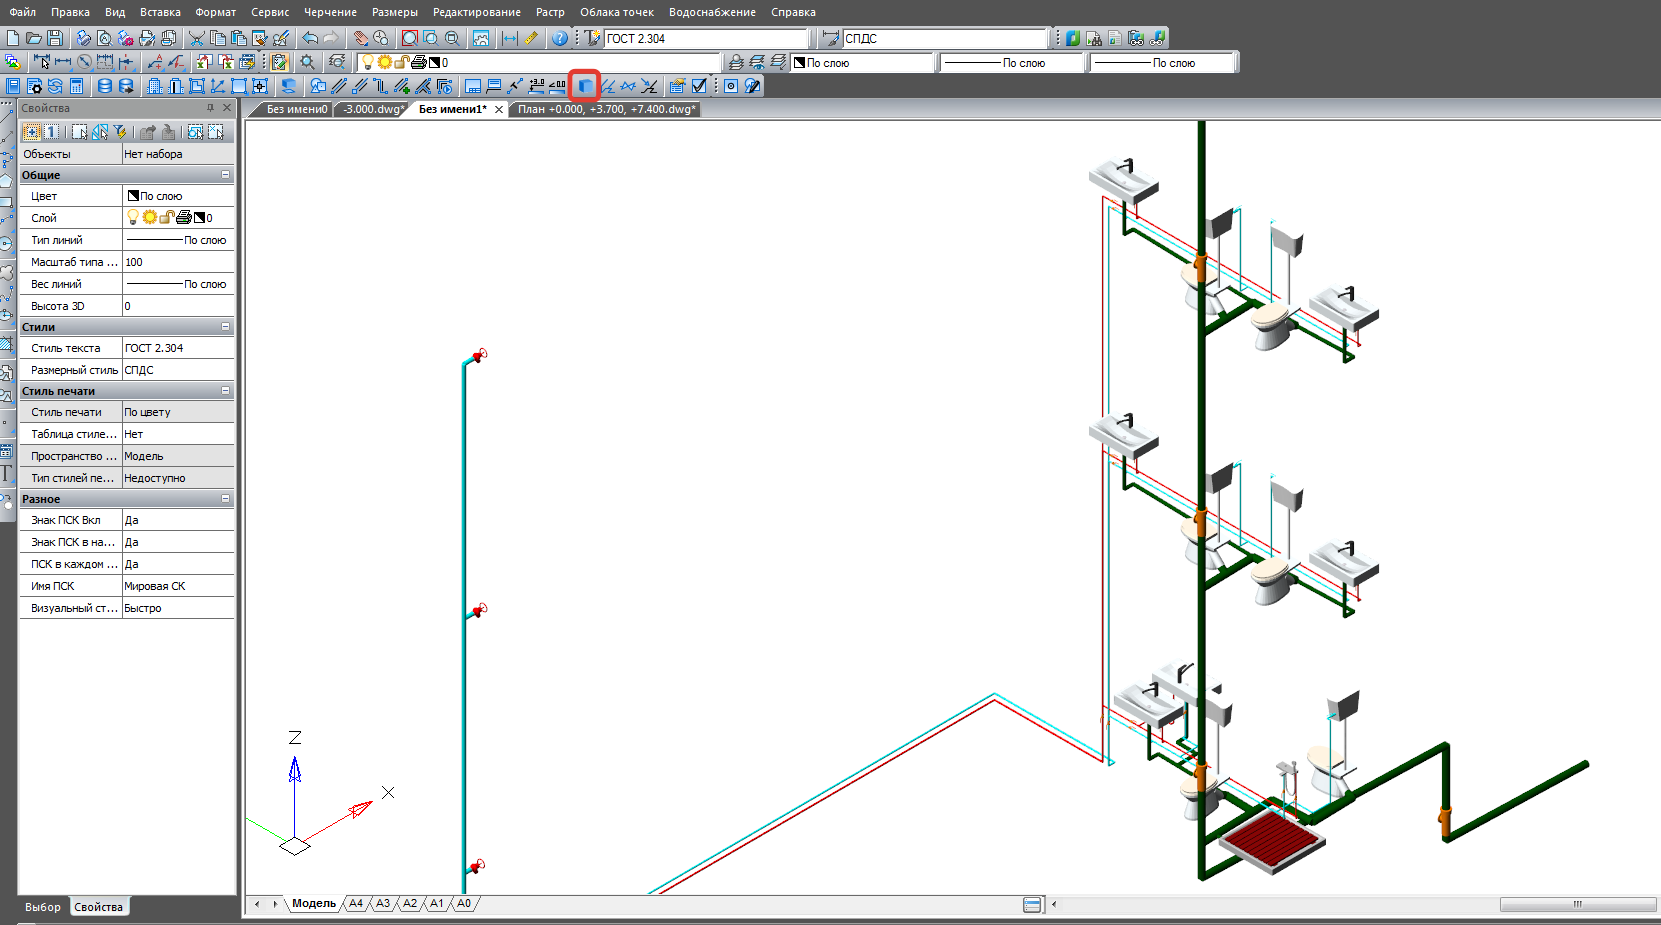Screen dimensions: 1661x925
Task: Switch to the Без имени0 tab
Action: point(296,109)
